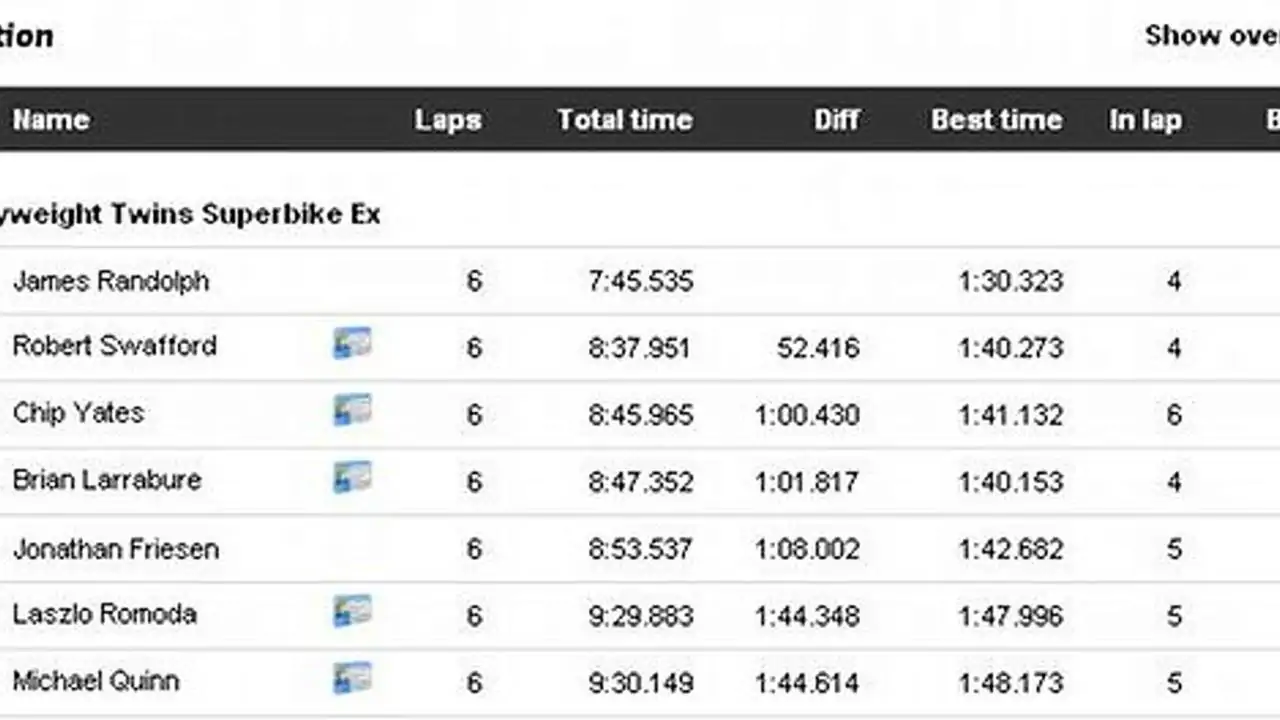
Task: Sort results by the Name column
Action: point(51,120)
